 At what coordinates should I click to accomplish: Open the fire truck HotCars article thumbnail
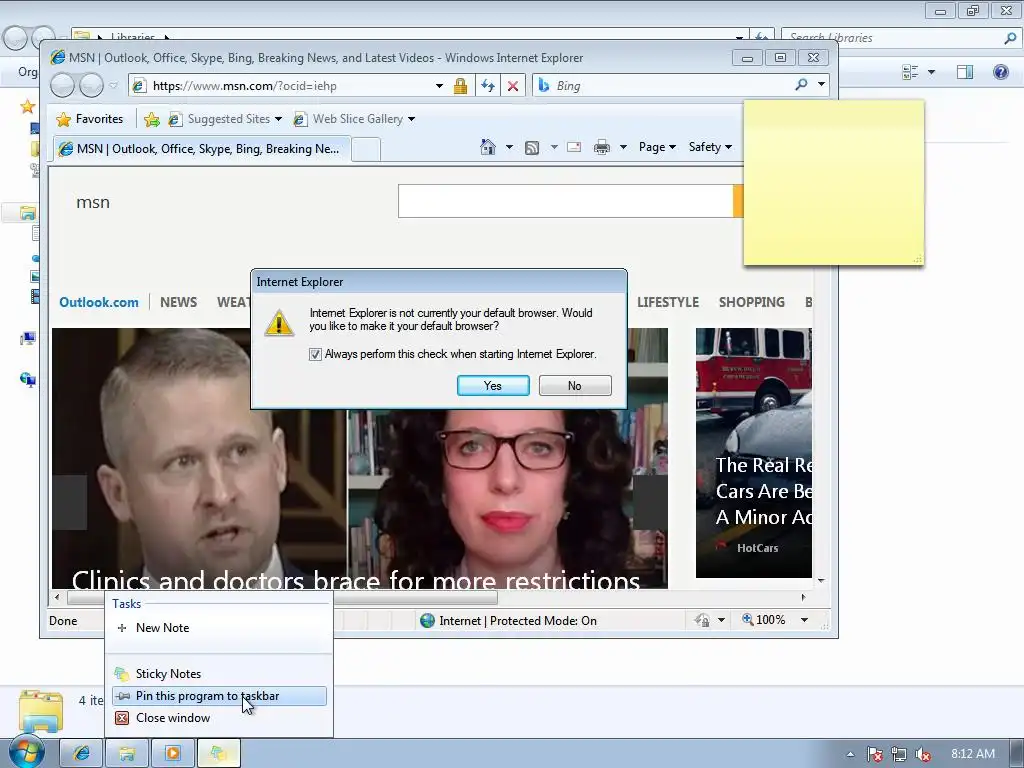coord(754,453)
